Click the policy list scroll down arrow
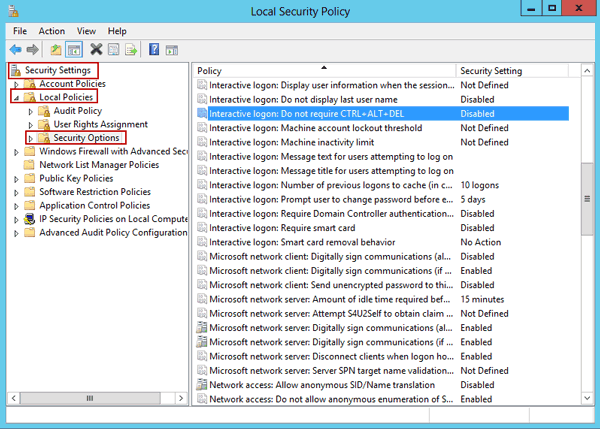Screen dimensions: 600x429 [x=587, y=398]
